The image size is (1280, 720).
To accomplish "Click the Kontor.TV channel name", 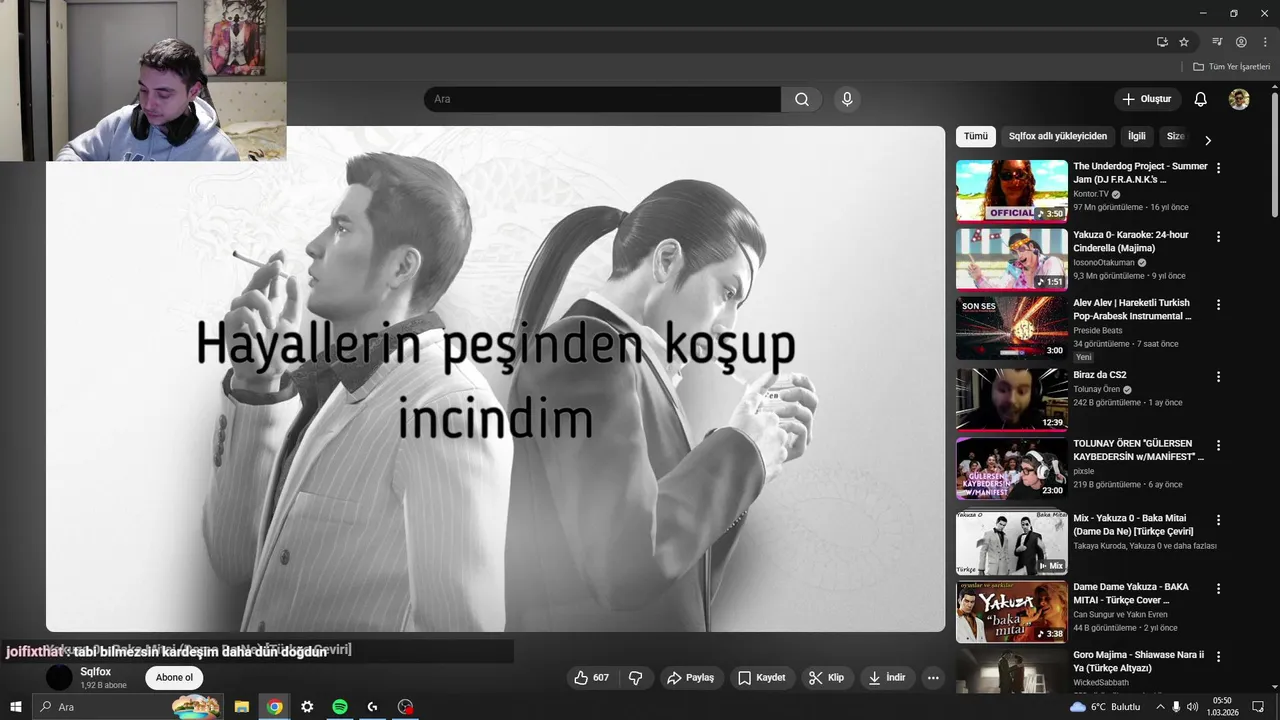I will (1091, 194).
